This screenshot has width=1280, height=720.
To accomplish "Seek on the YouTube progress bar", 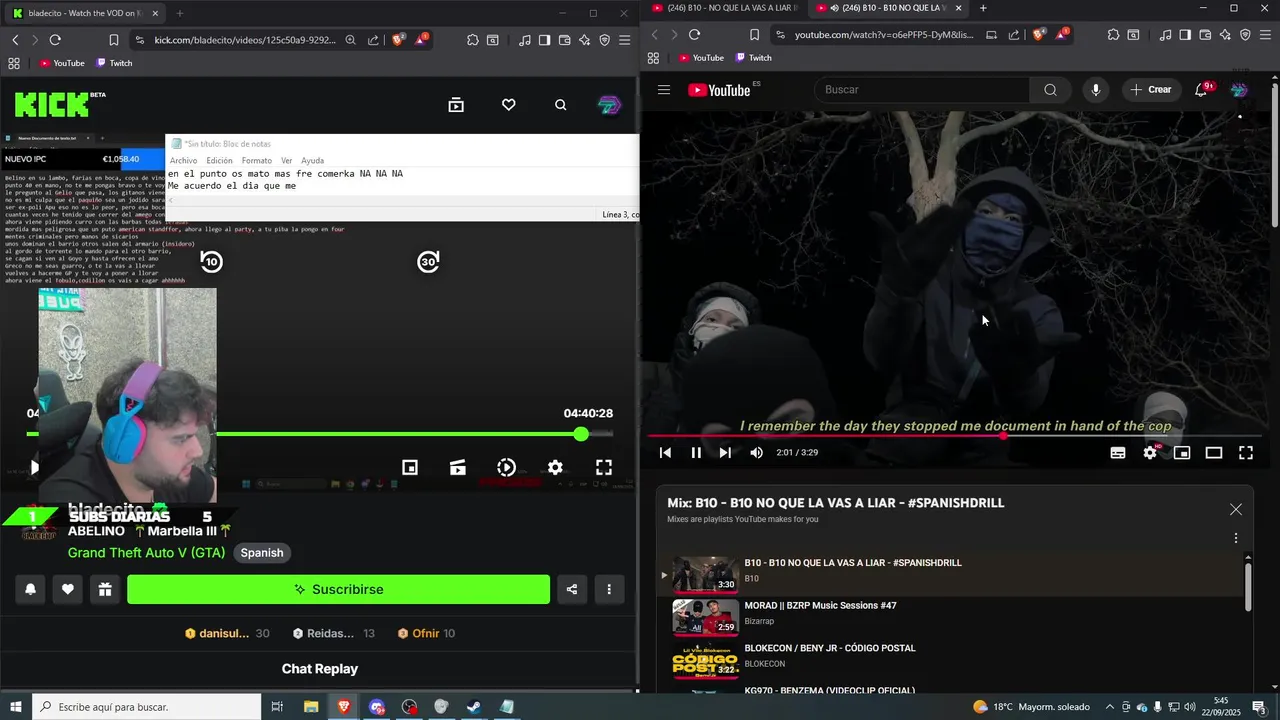I will click(957, 436).
